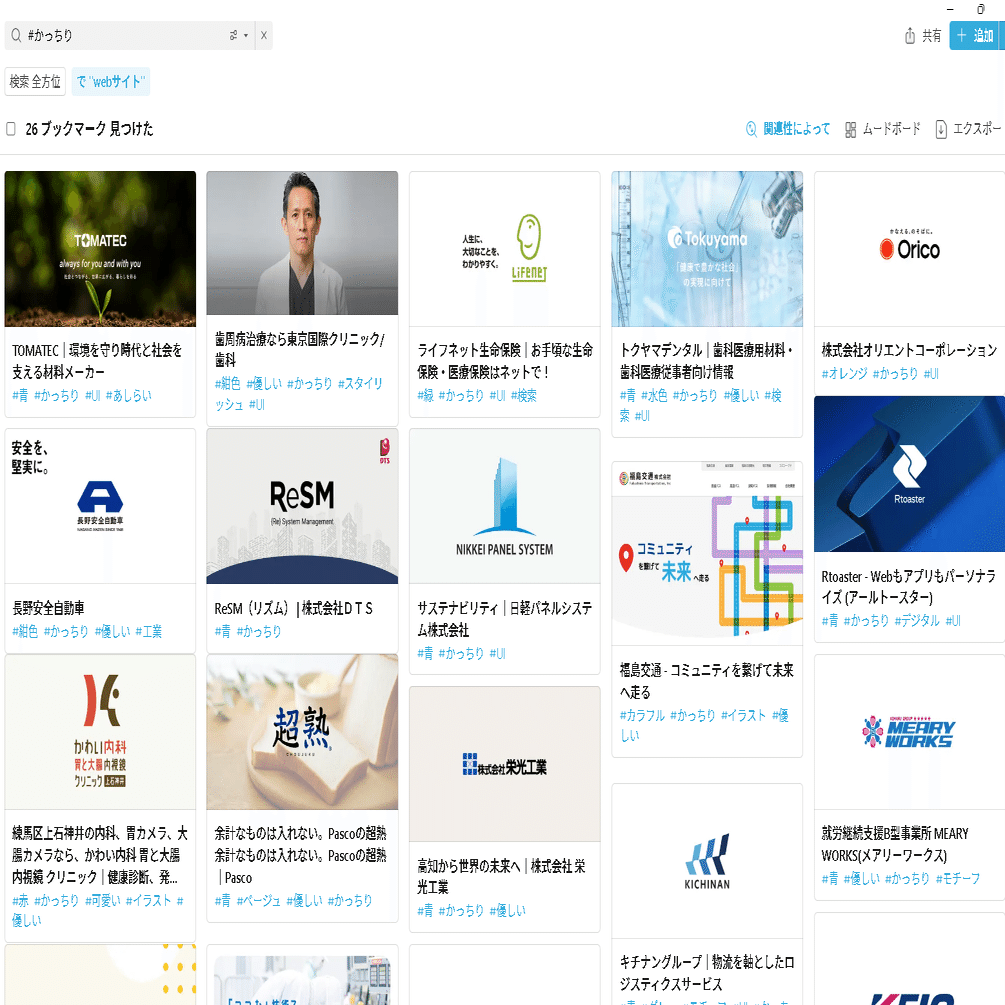The height and width of the screenshot is (1005, 1005).
Task: Click the #ベージュ tag on Pasco card
Action: coord(258,901)
